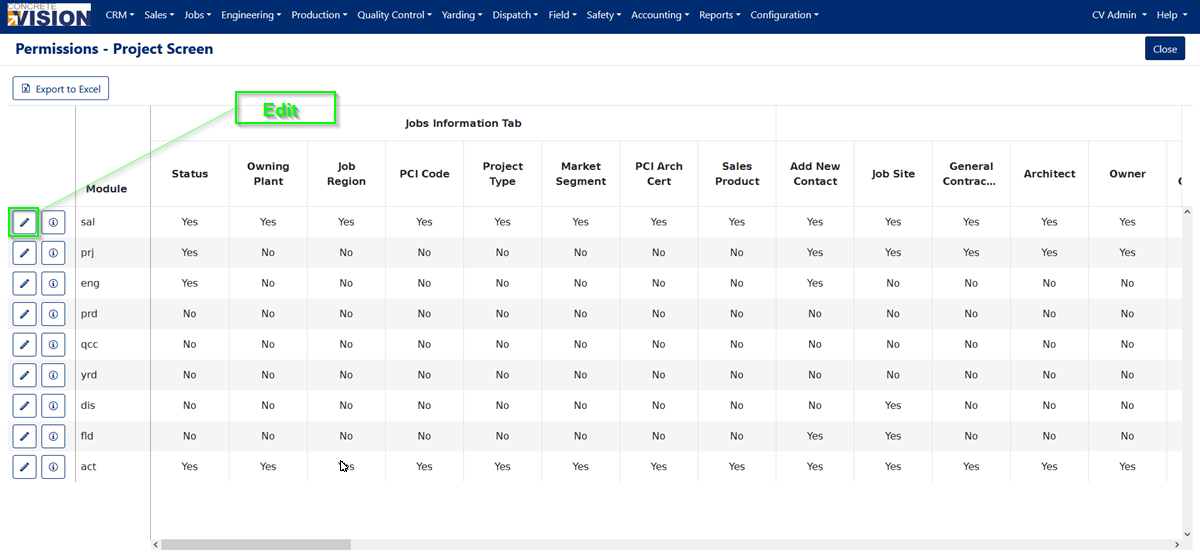Edit permissions for the fld module
The width and height of the screenshot is (1200, 556).
coord(25,436)
